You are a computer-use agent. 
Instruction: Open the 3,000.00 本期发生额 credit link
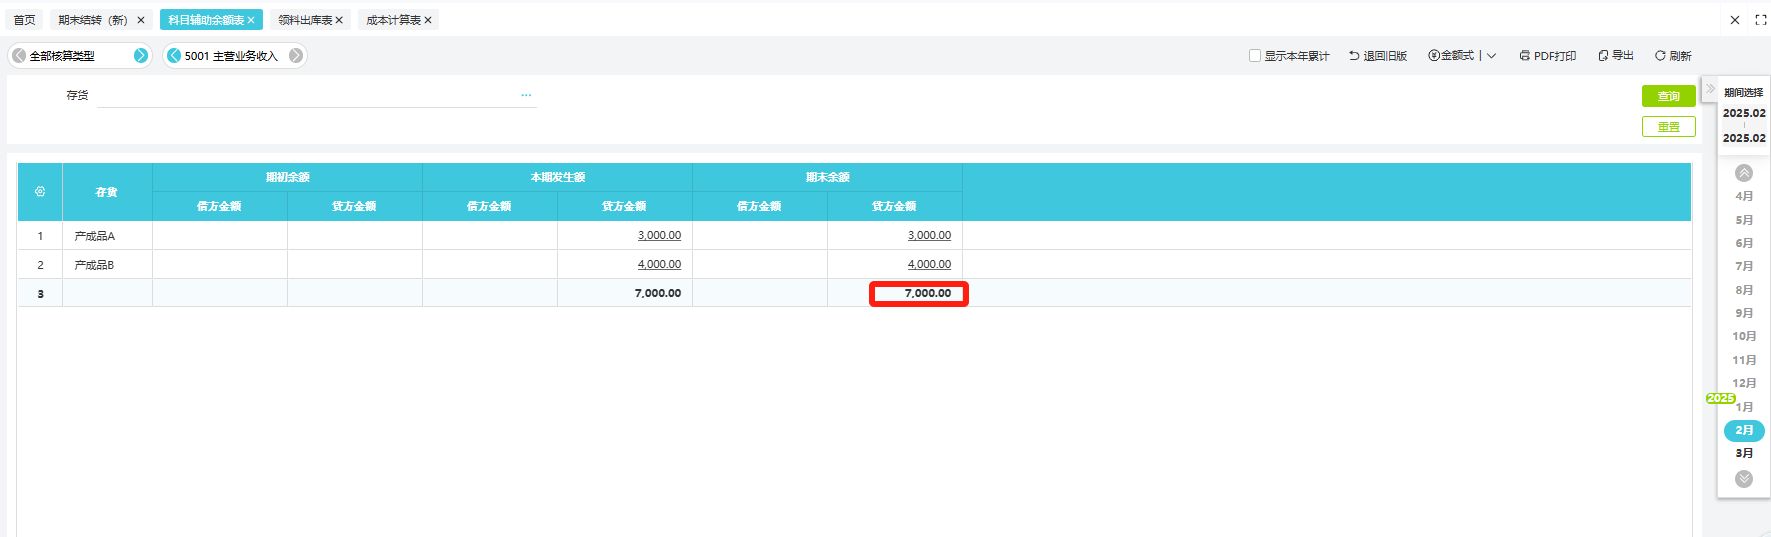[x=659, y=235]
